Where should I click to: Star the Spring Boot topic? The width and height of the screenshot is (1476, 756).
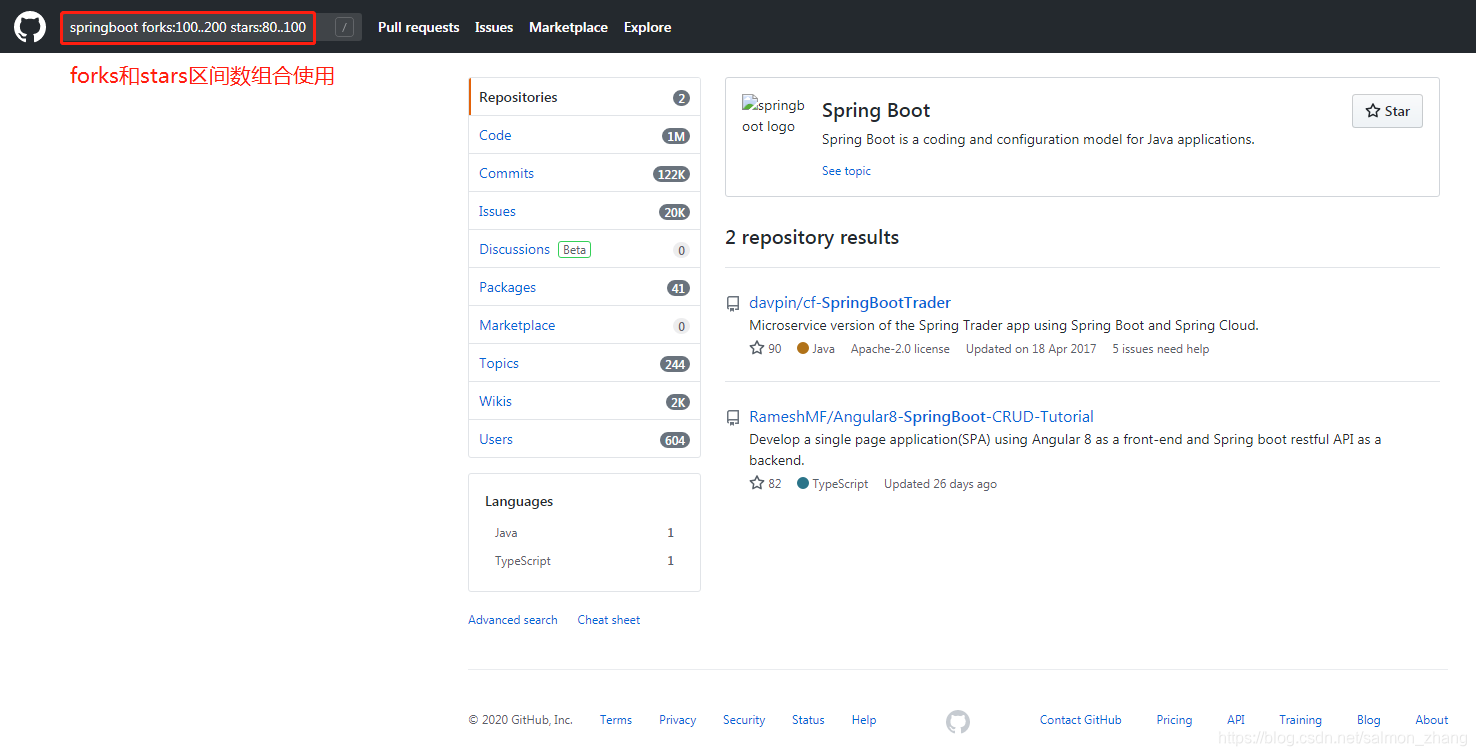pyautogui.click(x=1387, y=111)
